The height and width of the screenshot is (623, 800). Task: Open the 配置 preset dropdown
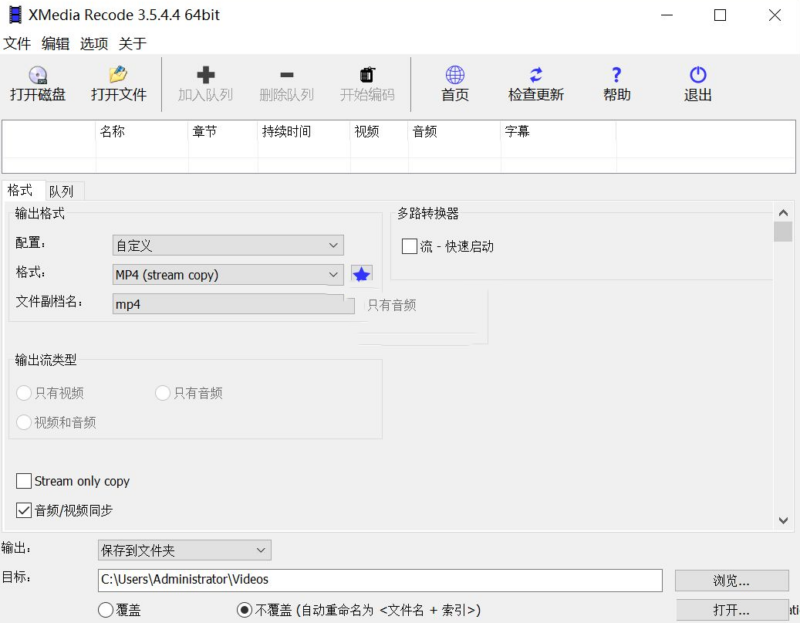[227, 245]
